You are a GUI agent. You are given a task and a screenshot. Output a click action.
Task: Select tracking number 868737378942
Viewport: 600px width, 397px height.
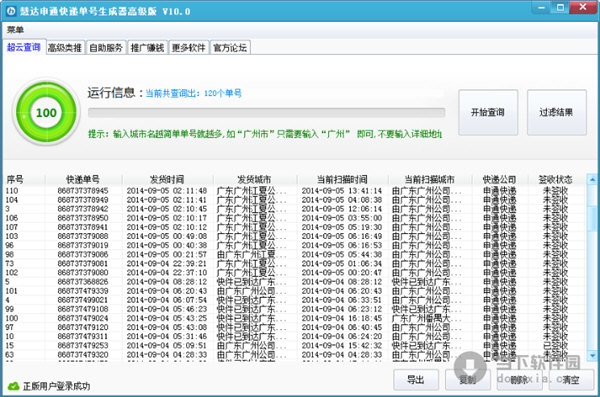tap(83, 209)
